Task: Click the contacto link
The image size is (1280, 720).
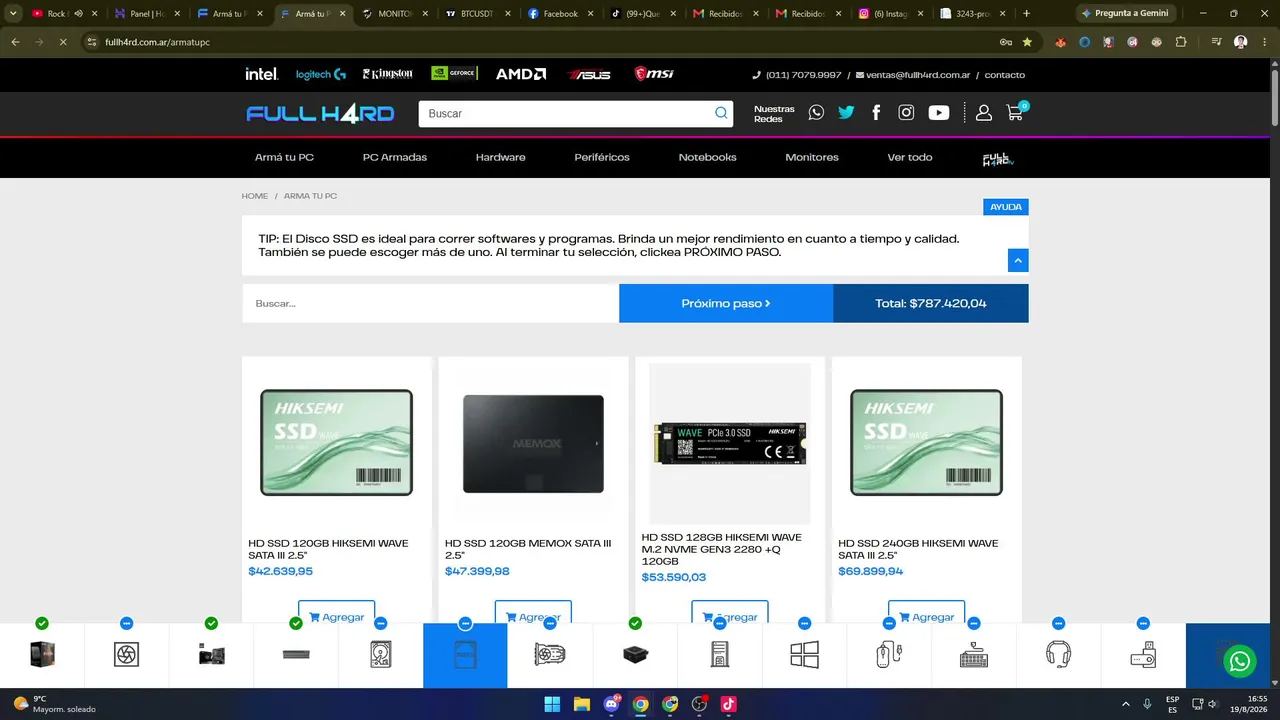Action: pyautogui.click(x=1004, y=75)
